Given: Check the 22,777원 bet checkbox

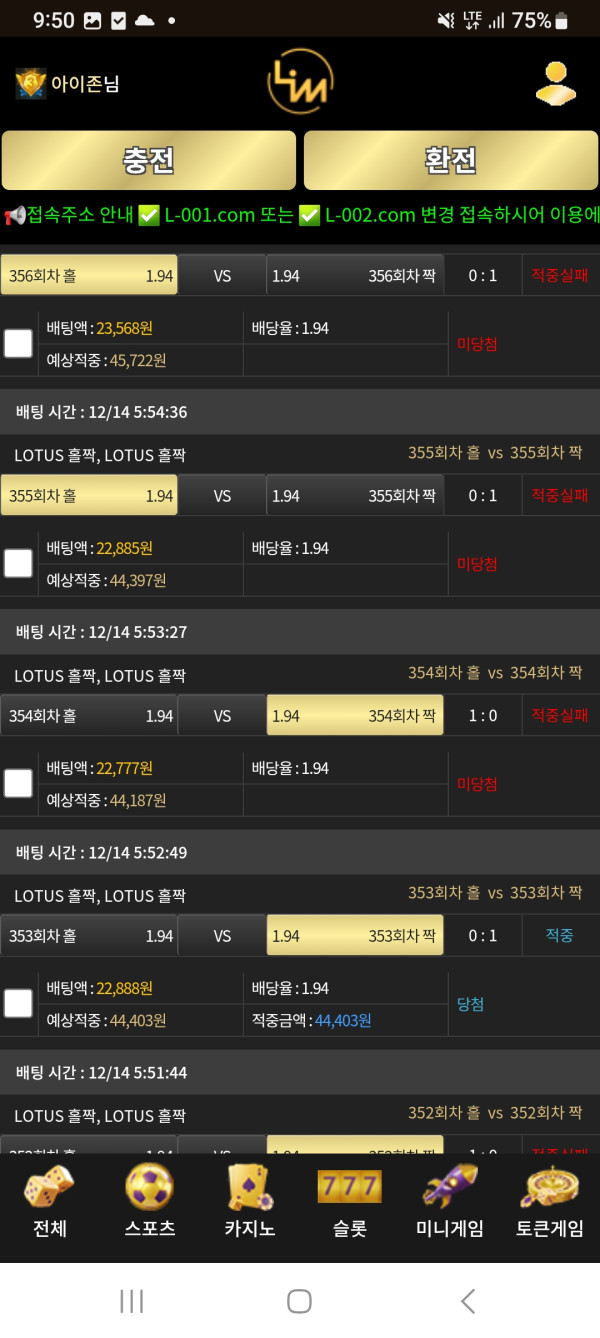Looking at the screenshot, I should pyautogui.click(x=18, y=784).
